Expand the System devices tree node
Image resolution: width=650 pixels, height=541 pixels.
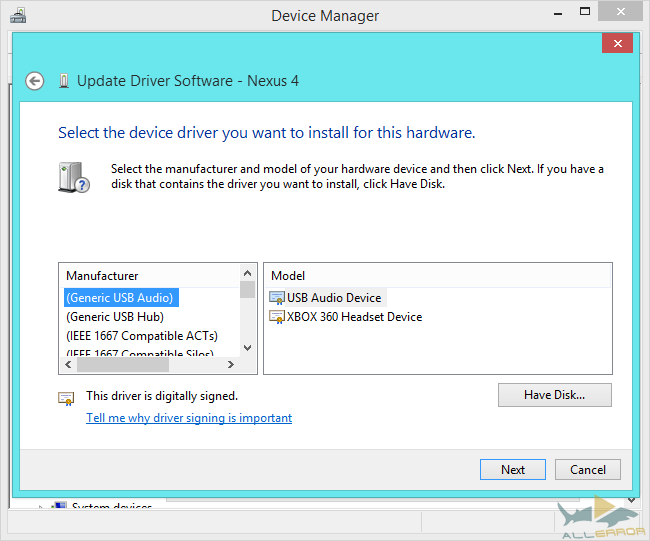click(x=40, y=508)
